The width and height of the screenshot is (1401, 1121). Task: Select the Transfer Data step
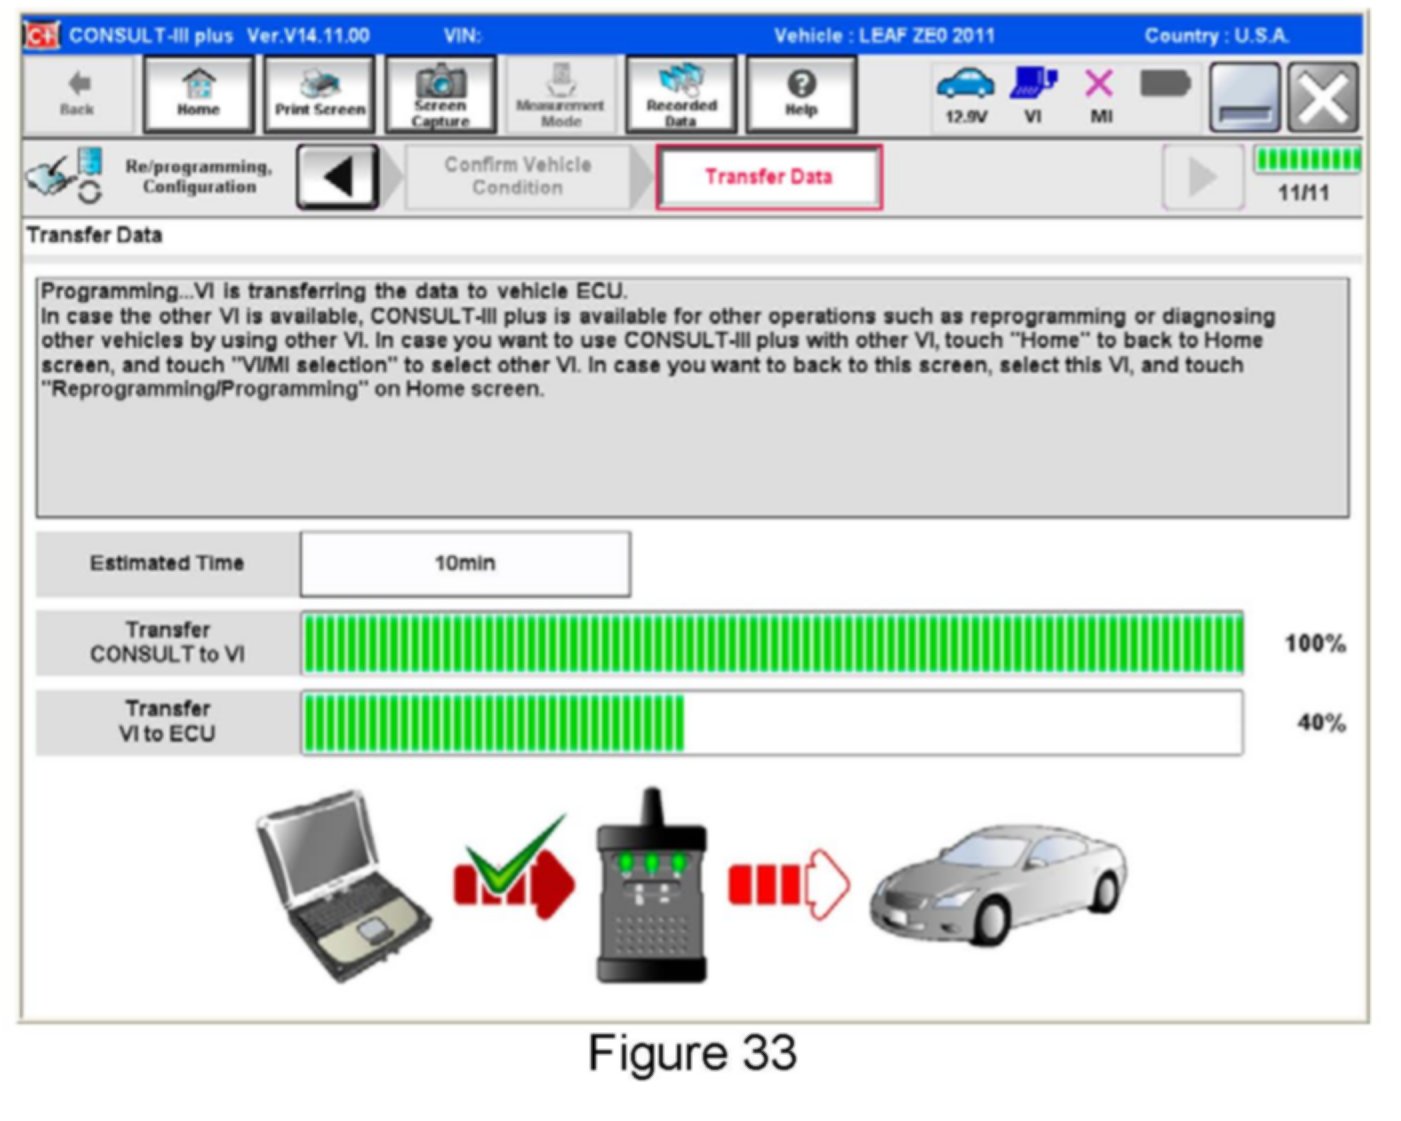[x=768, y=177]
